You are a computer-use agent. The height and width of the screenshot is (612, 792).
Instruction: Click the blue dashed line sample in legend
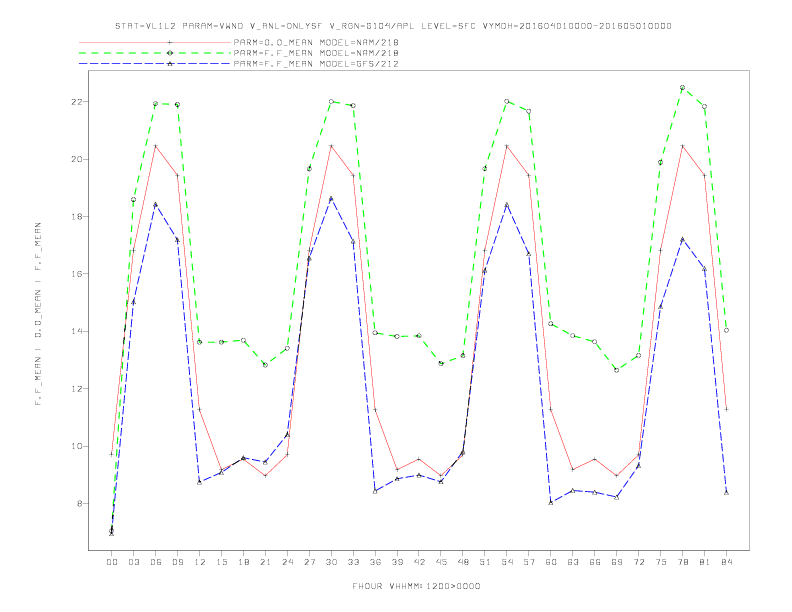pos(155,64)
